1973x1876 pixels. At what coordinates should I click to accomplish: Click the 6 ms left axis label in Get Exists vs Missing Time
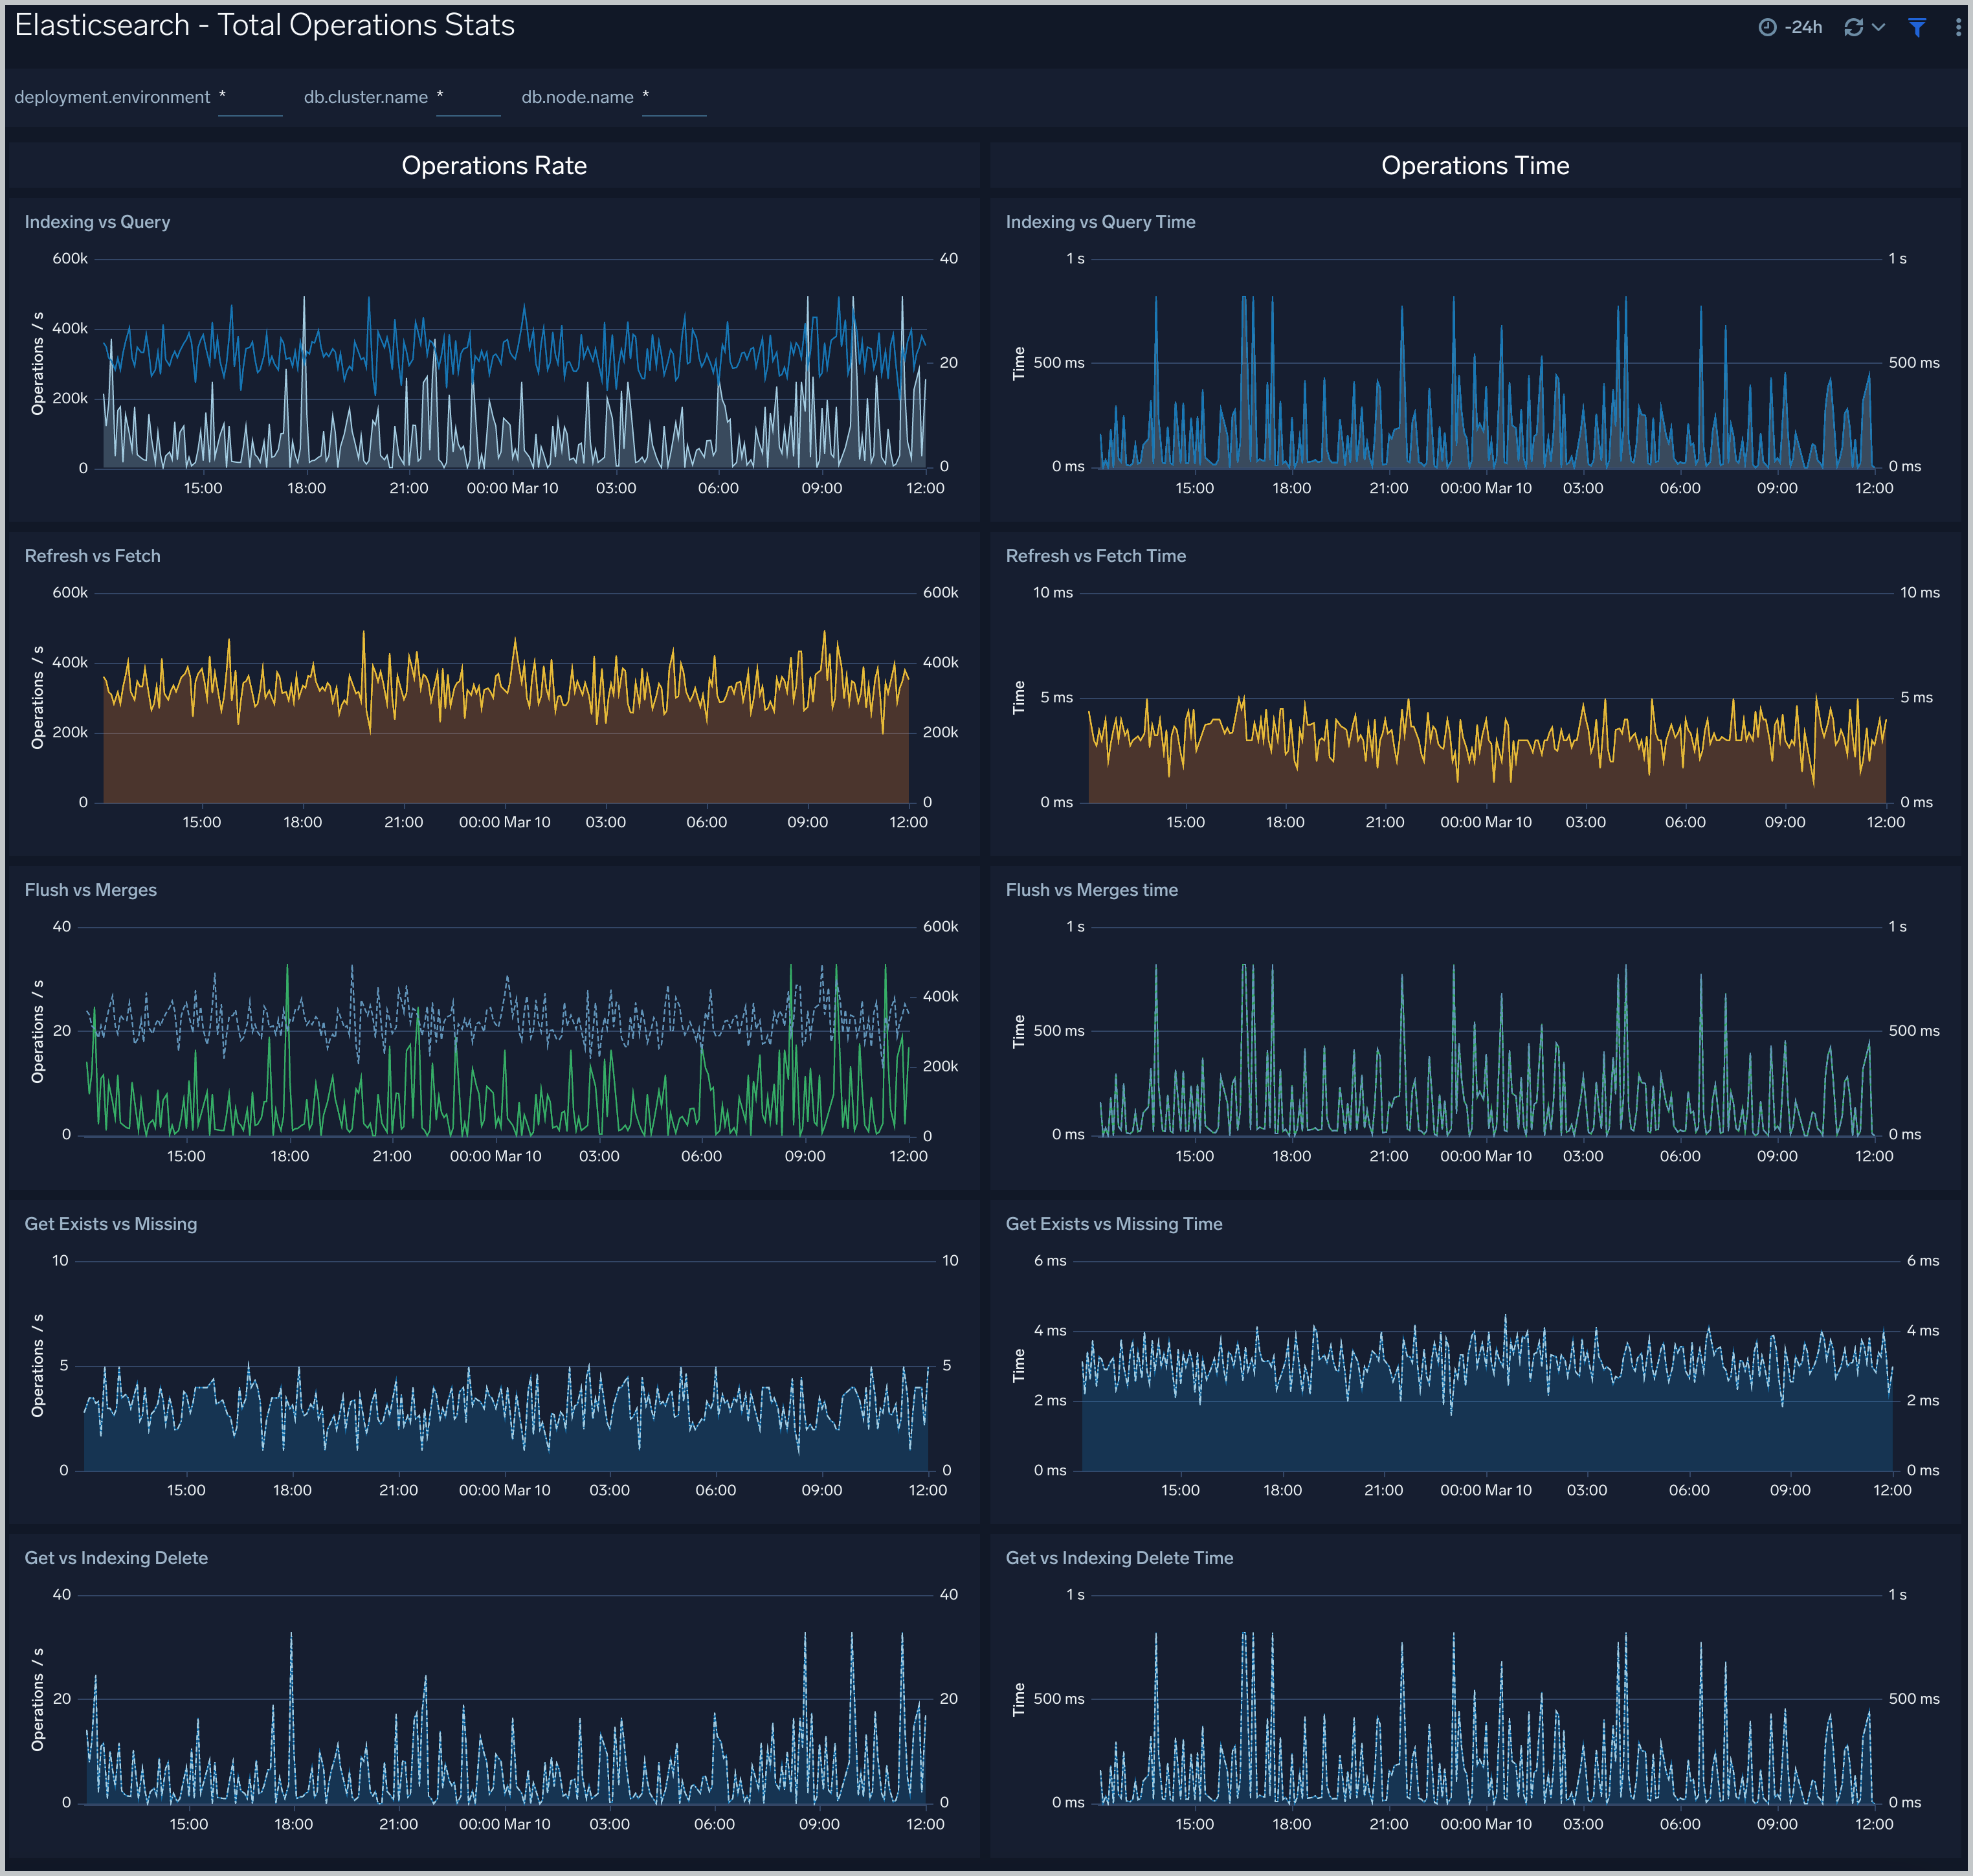point(1049,1261)
